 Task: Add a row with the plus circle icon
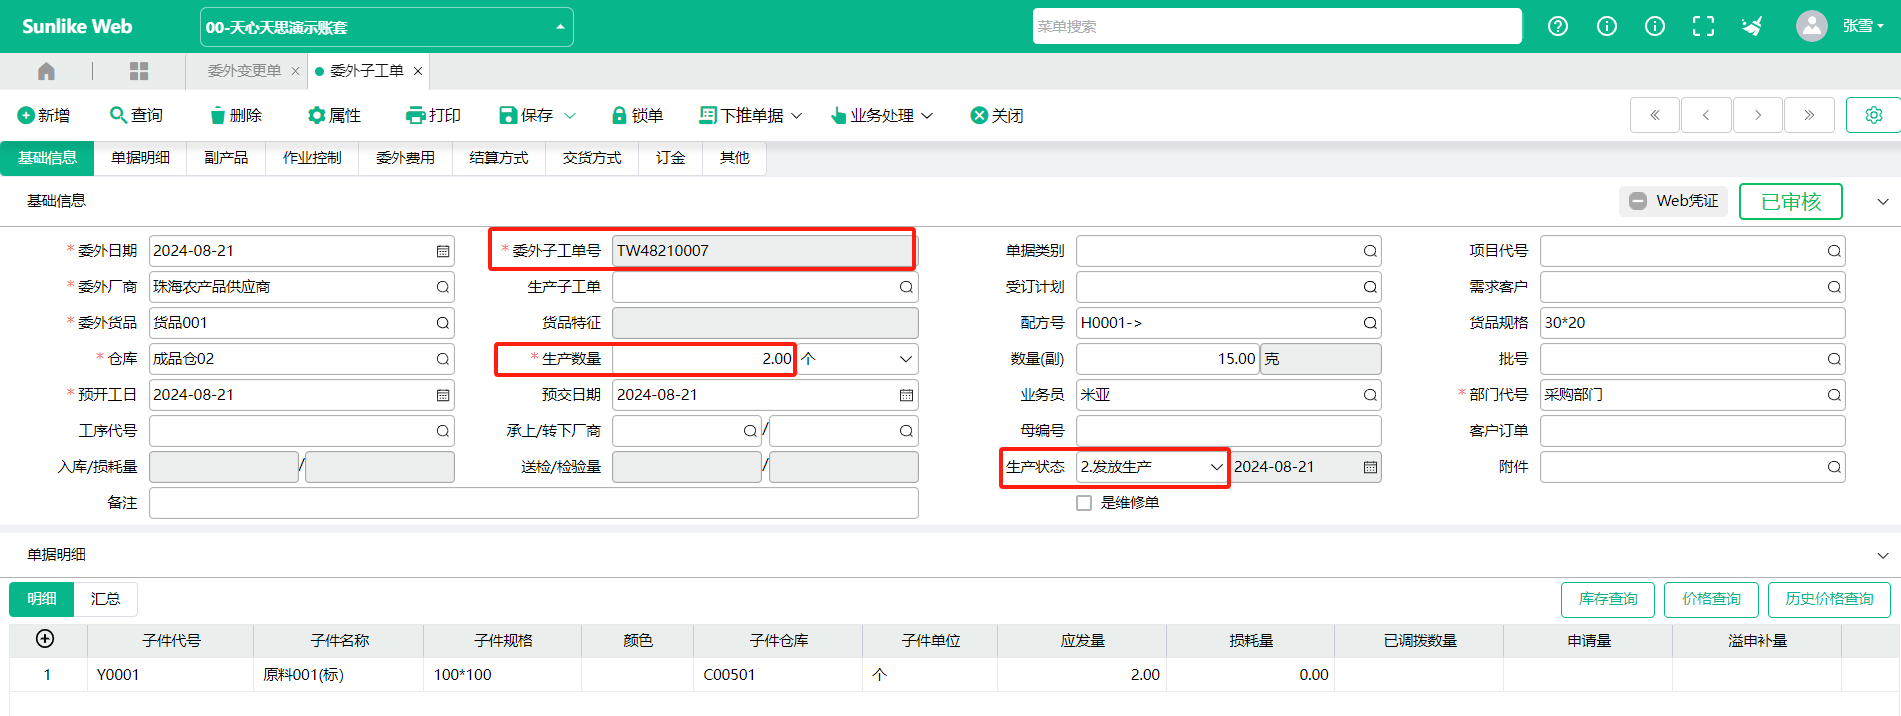click(x=45, y=639)
